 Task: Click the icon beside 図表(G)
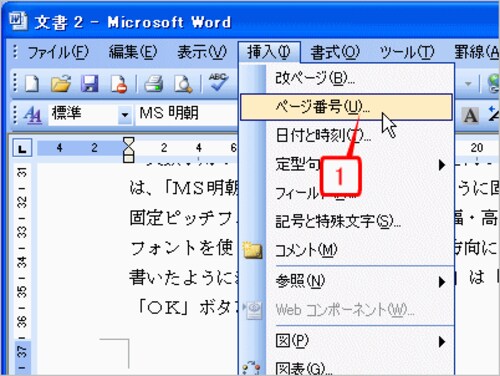point(252,367)
